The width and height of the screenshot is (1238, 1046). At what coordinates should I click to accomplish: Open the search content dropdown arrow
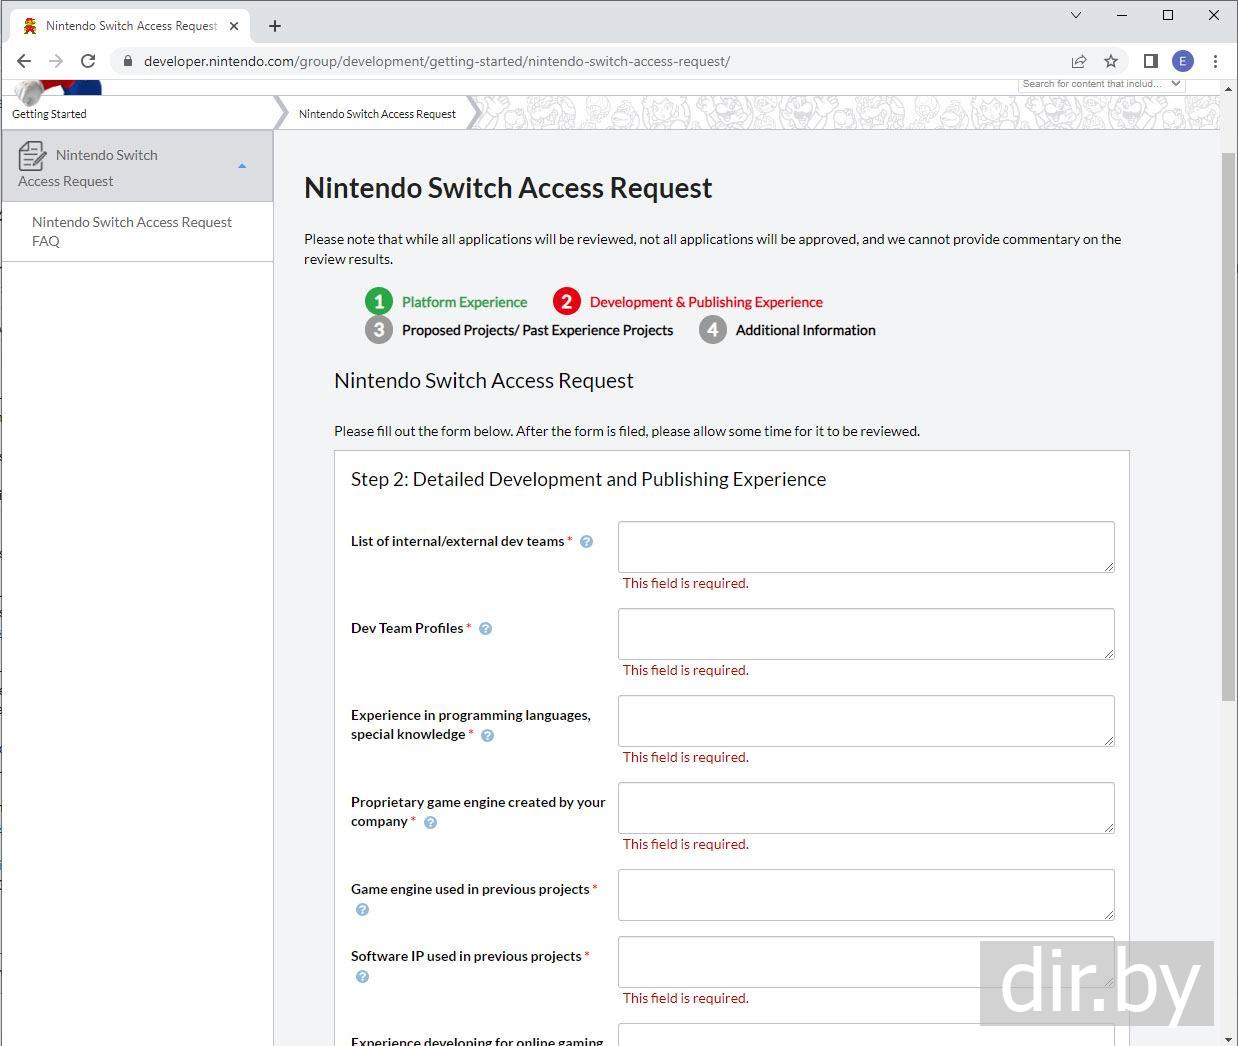(1176, 84)
